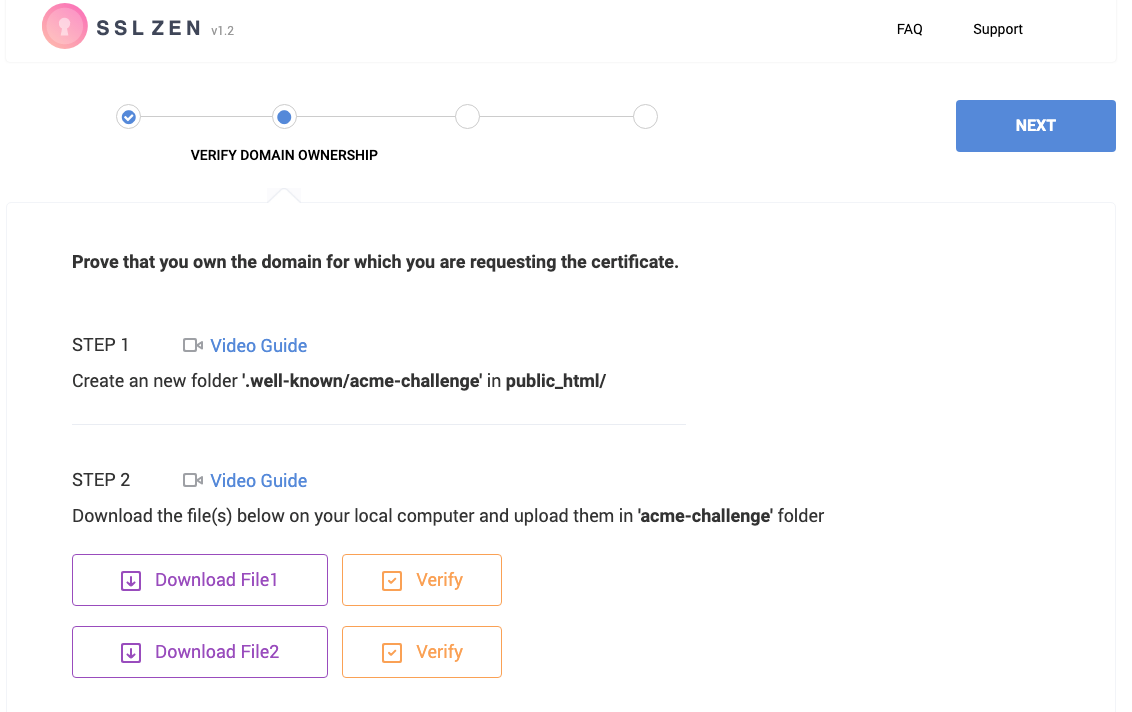Open the Support page
1132x712 pixels.
click(x=998, y=29)
